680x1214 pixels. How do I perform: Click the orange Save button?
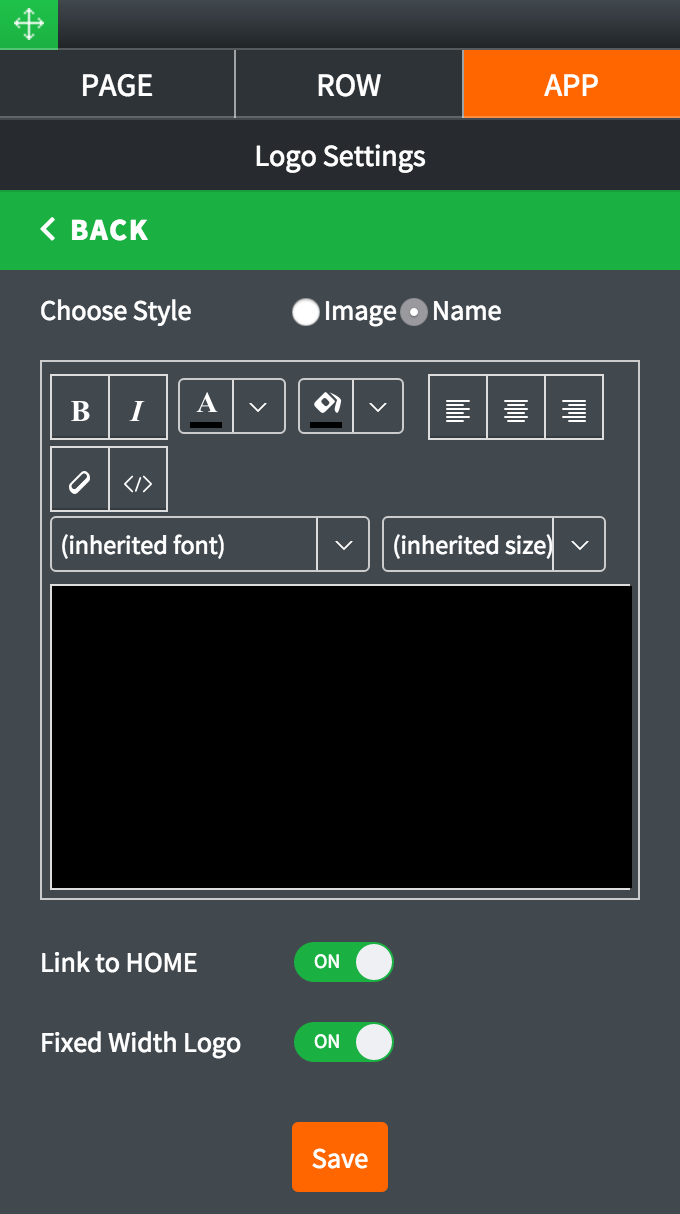point(340,1157)
